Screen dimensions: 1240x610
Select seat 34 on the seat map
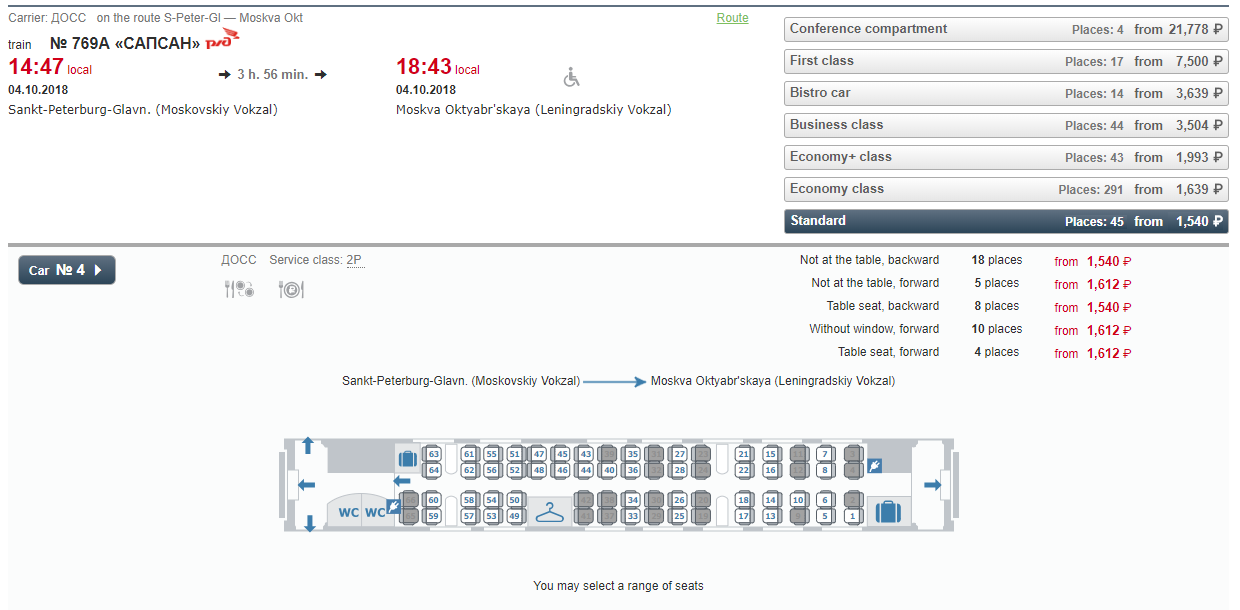[632, 500]
